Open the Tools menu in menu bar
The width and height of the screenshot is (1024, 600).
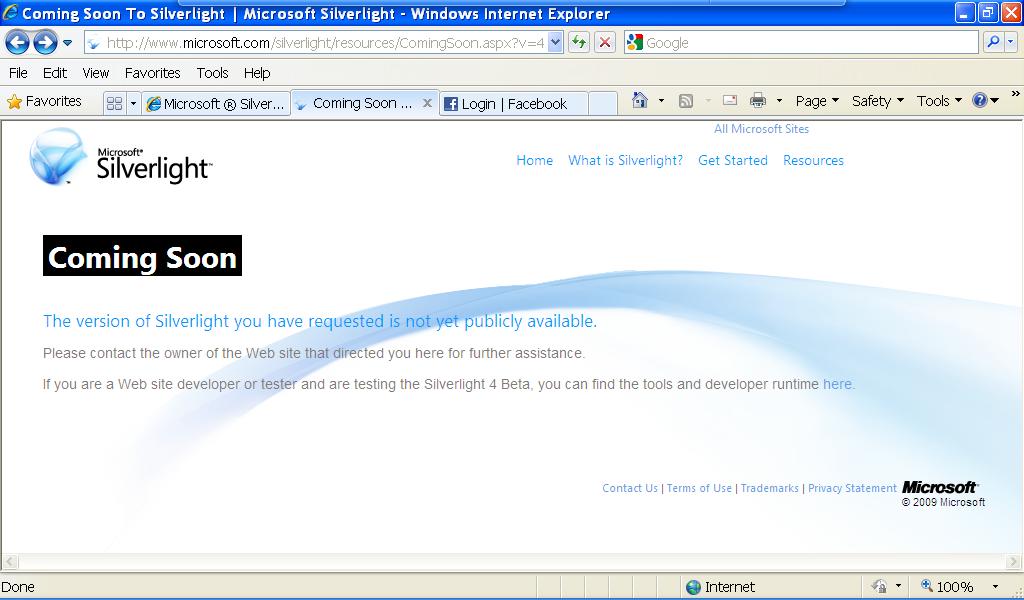pos(212,73)
